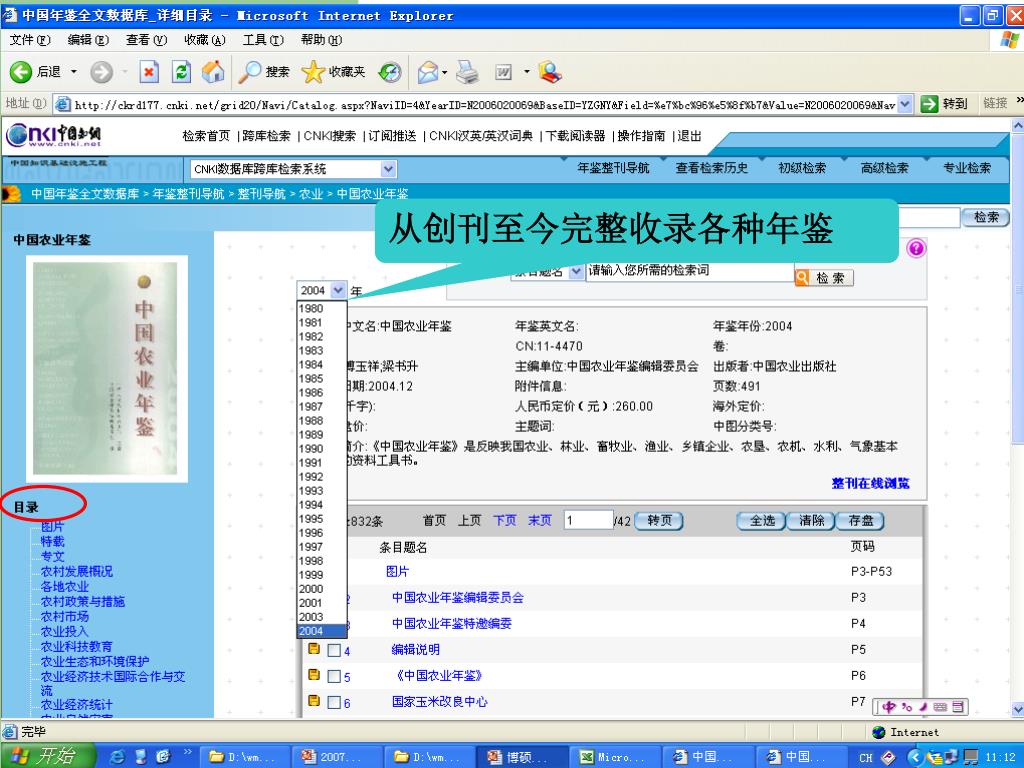
Task: Open the 文件 menu
Action: pyautogui.click(x=30, y=40)
